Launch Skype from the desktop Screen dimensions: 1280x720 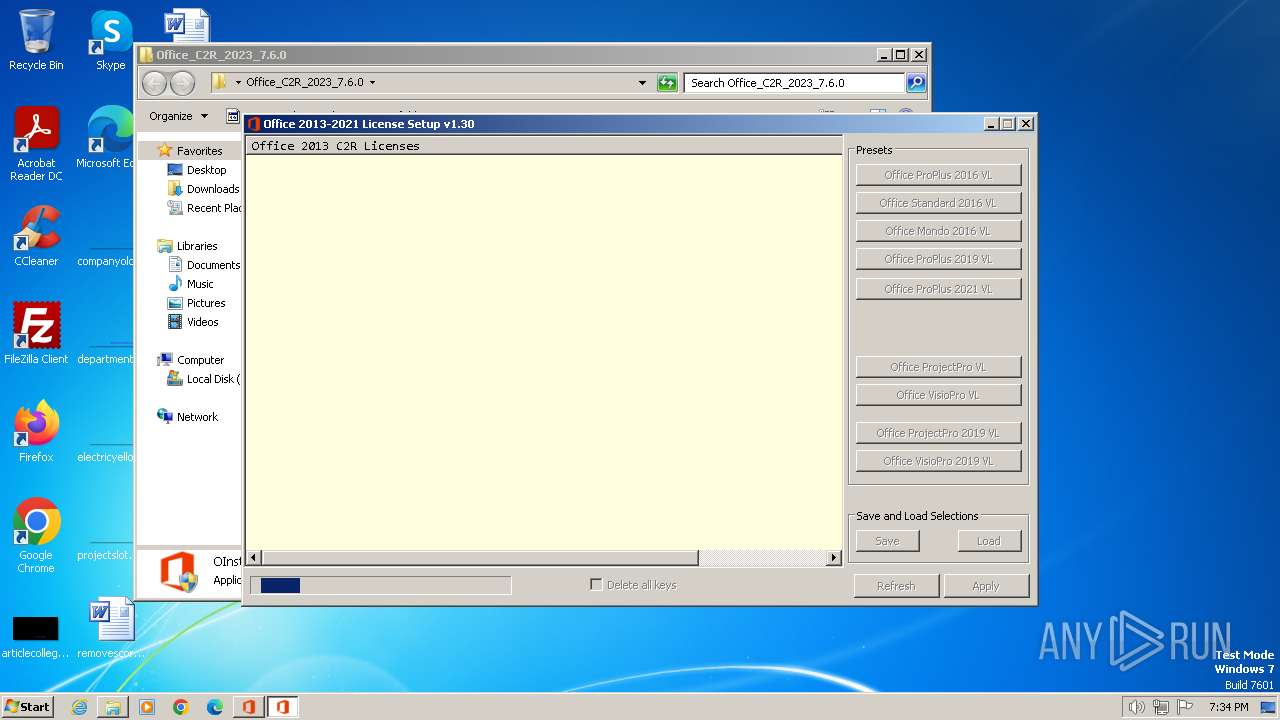pyautogui.click(x=110, y=40)
